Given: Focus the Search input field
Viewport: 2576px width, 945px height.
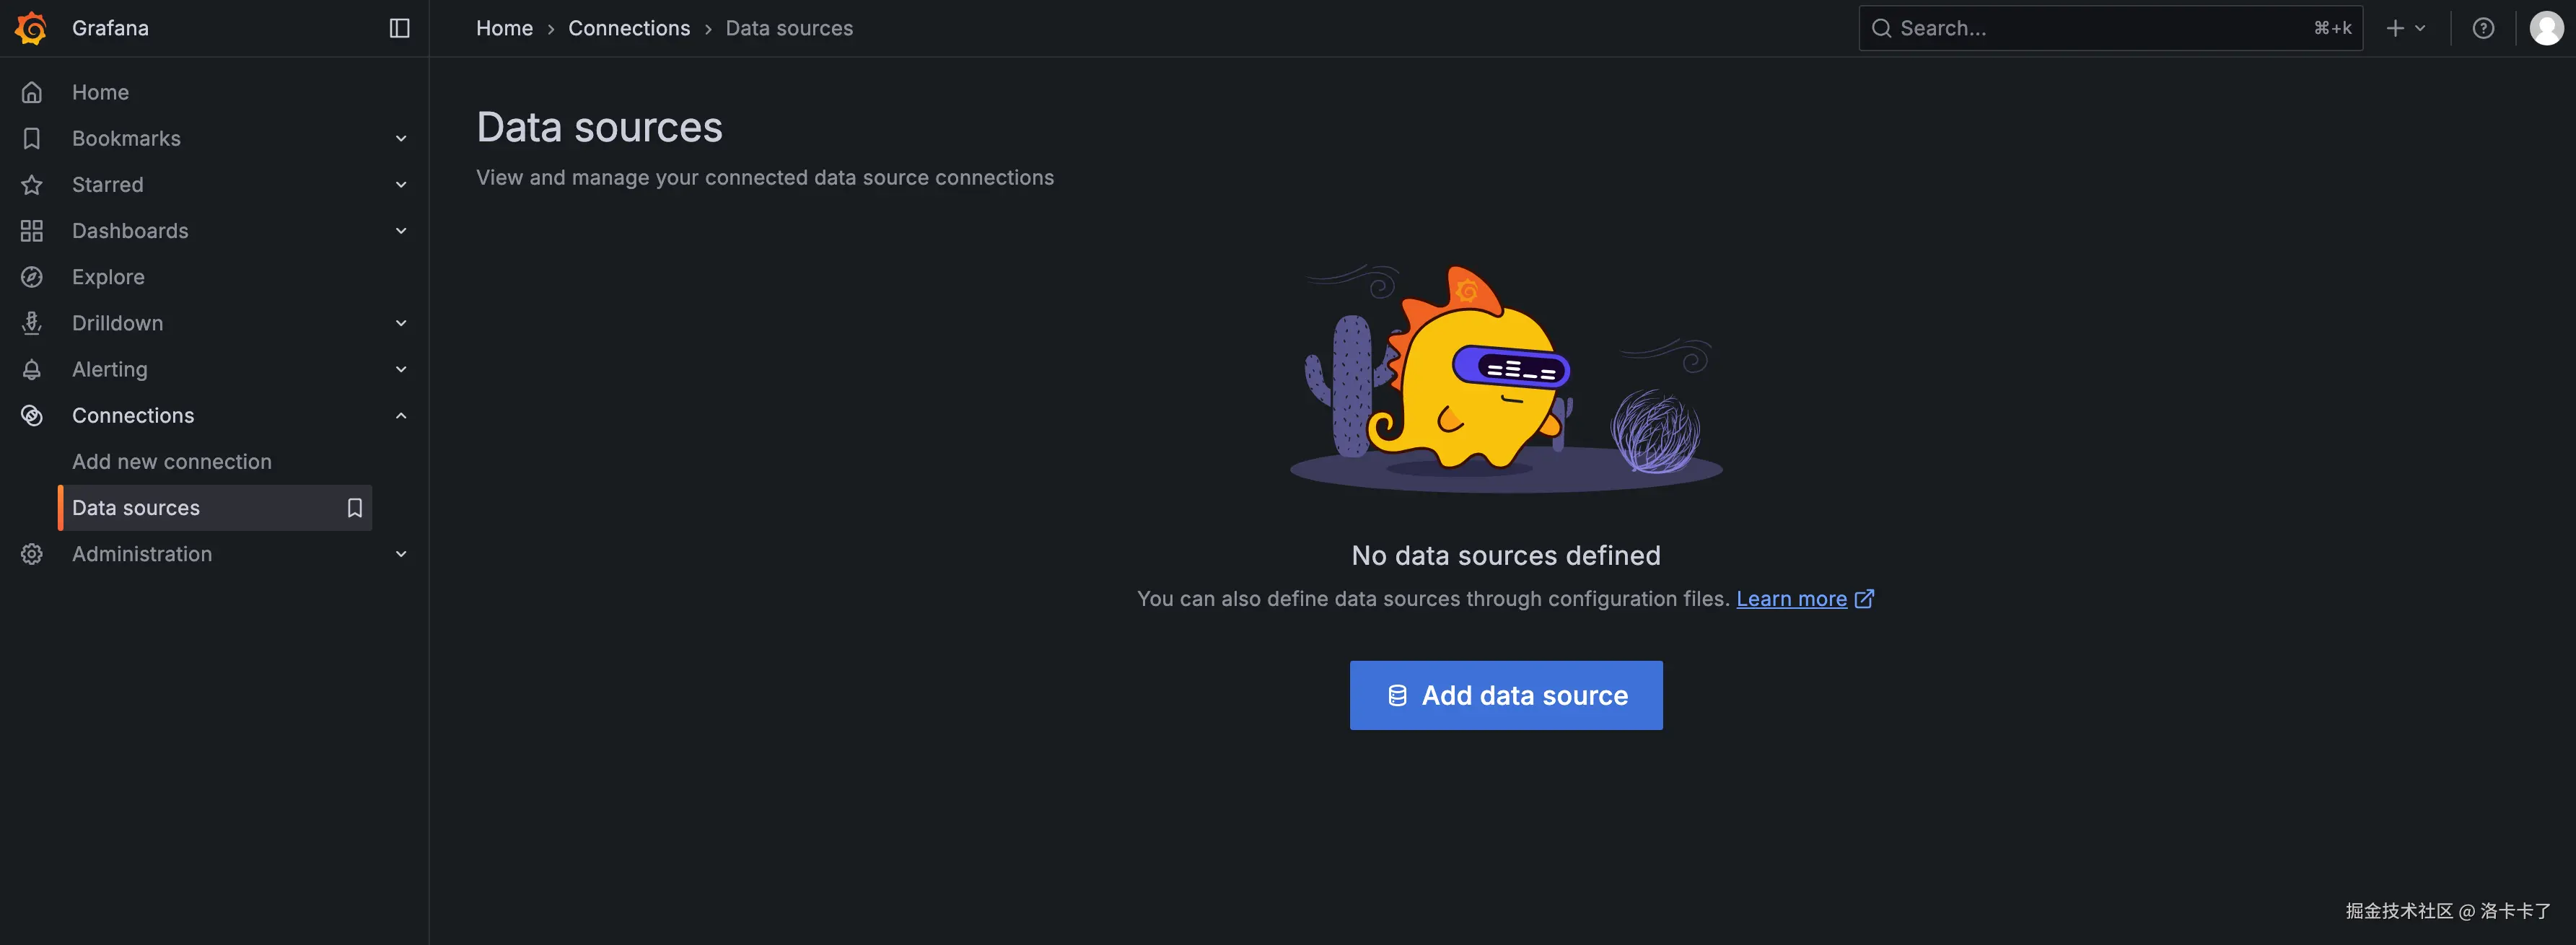Looking at the screenshot, I should click(2100, 28).
